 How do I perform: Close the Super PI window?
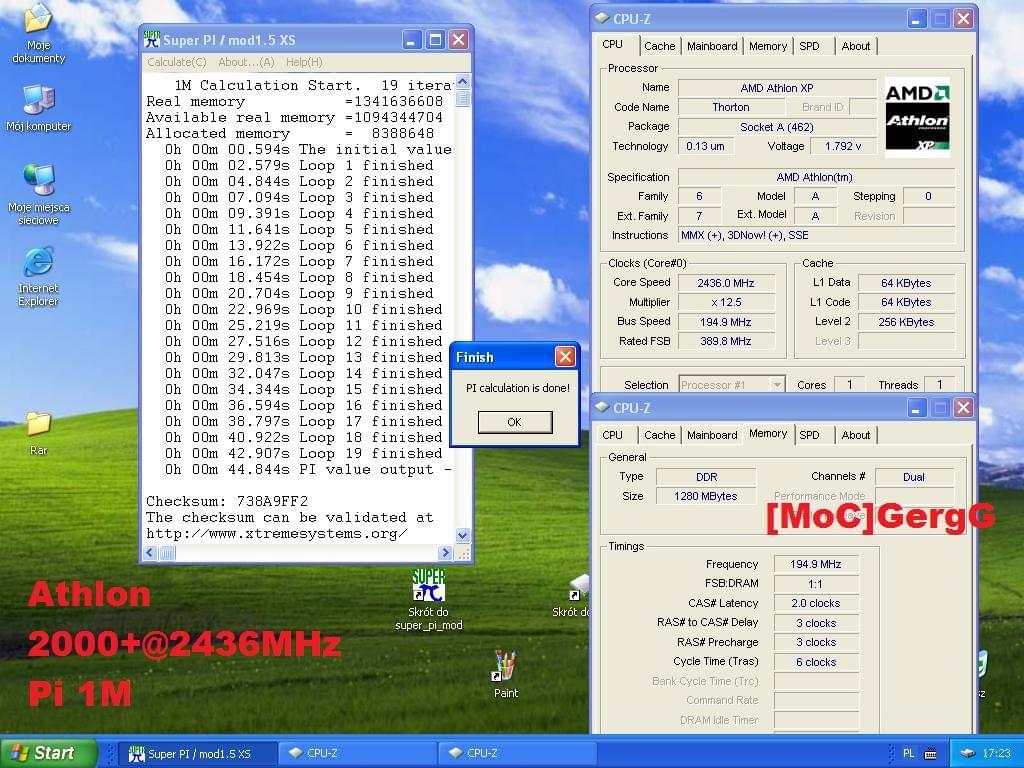click(459, 40)
